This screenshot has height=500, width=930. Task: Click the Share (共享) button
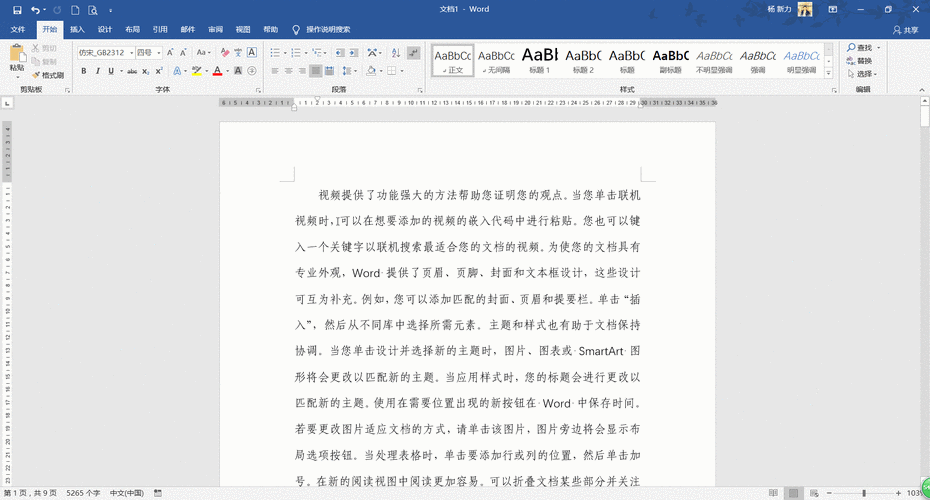click(x=906, y=30)
